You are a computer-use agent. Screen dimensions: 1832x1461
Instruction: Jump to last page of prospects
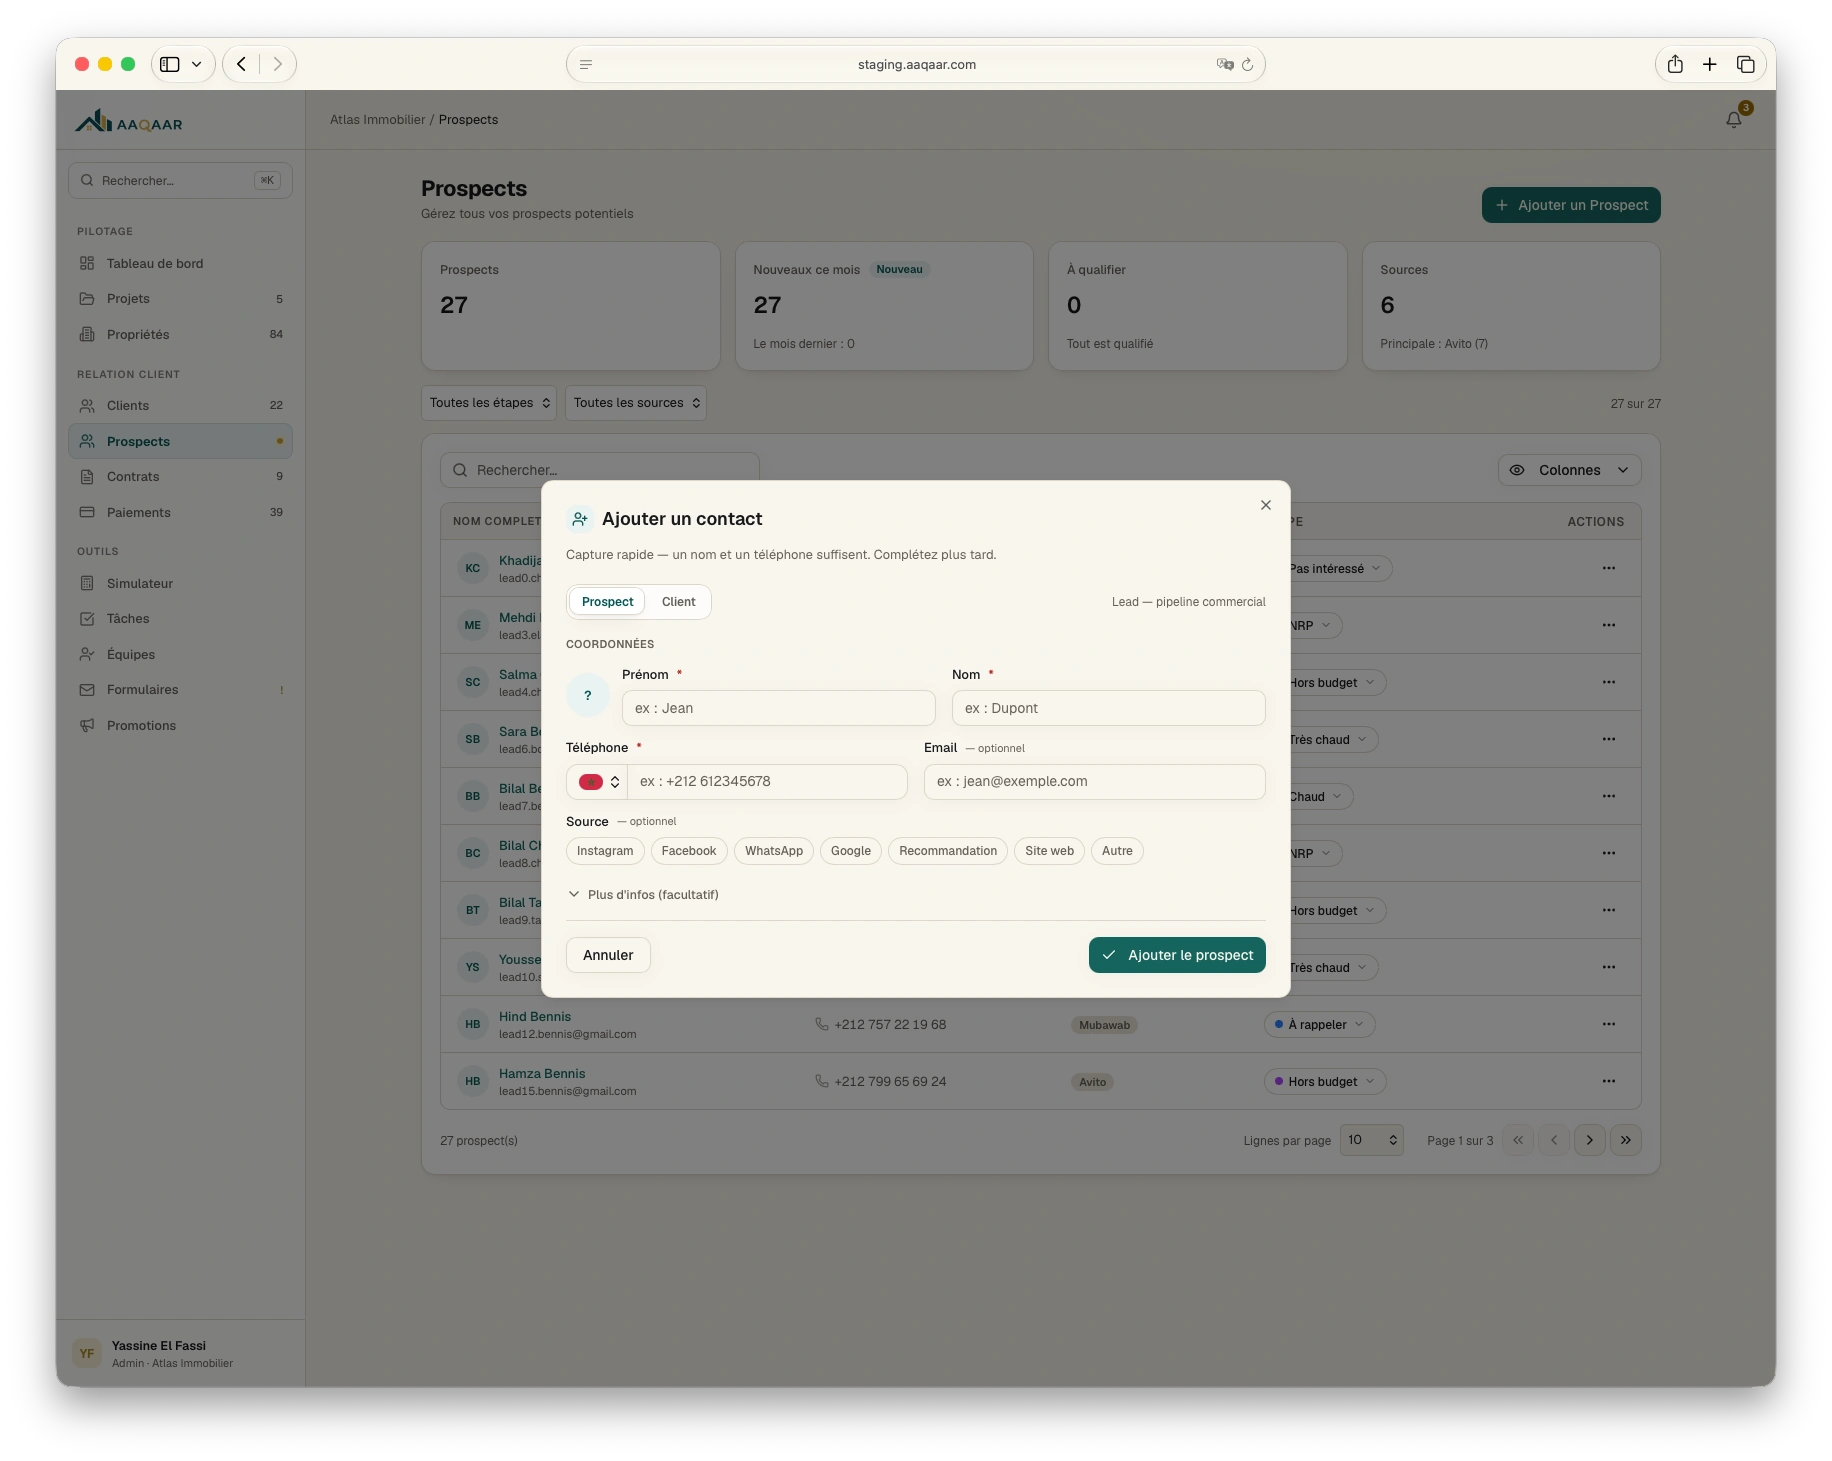pyautogui.click(x=1626, y=1140)
